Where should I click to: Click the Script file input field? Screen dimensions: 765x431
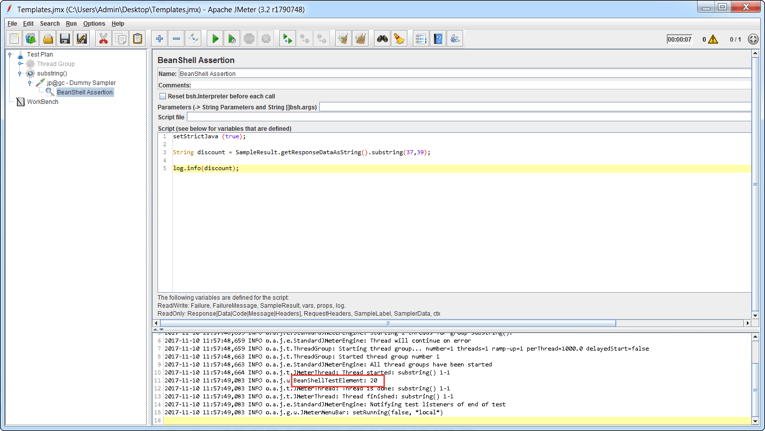pyautogui.click(x=469, y=117)
